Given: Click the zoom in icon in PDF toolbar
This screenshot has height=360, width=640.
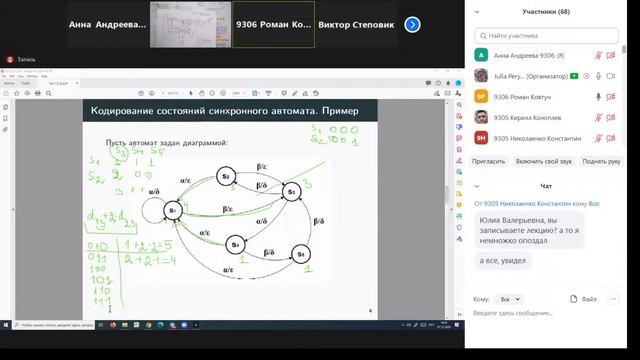Looking at the screenshot, I should click(223, 93).
